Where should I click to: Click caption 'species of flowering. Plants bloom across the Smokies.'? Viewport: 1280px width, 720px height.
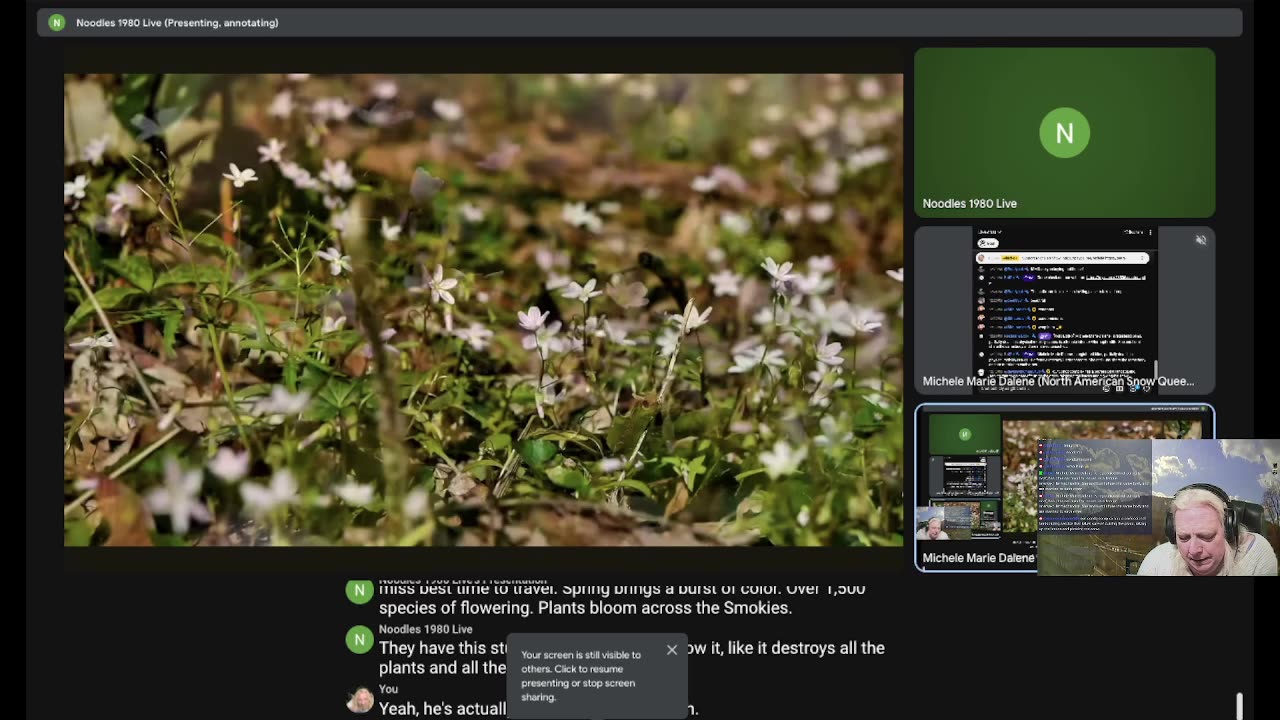[585, 608]
